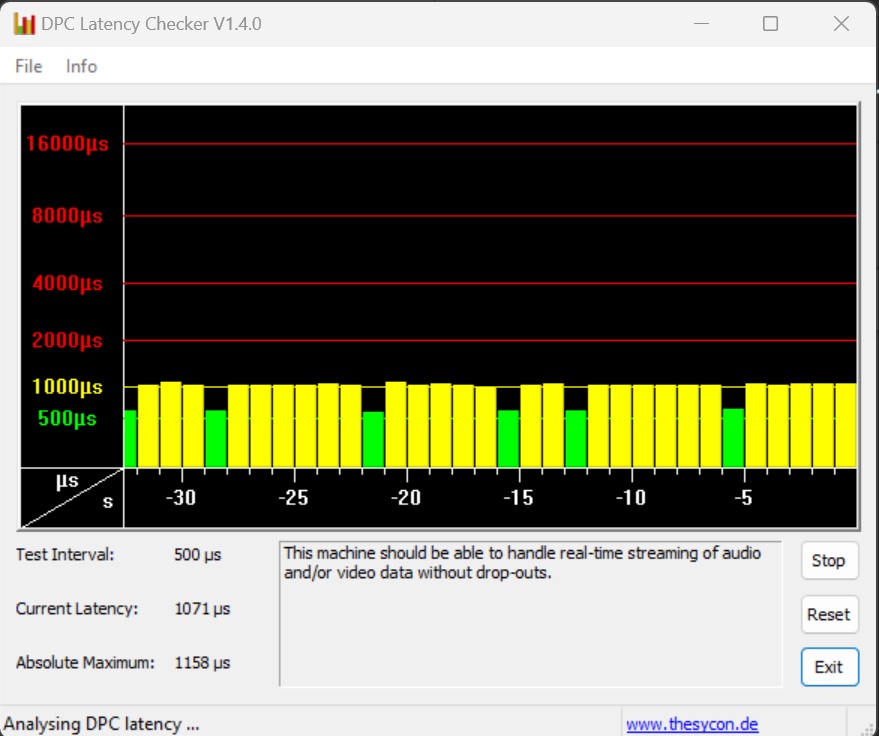
Task: Click the 8000µs scale label
Action: pos(67,215)
